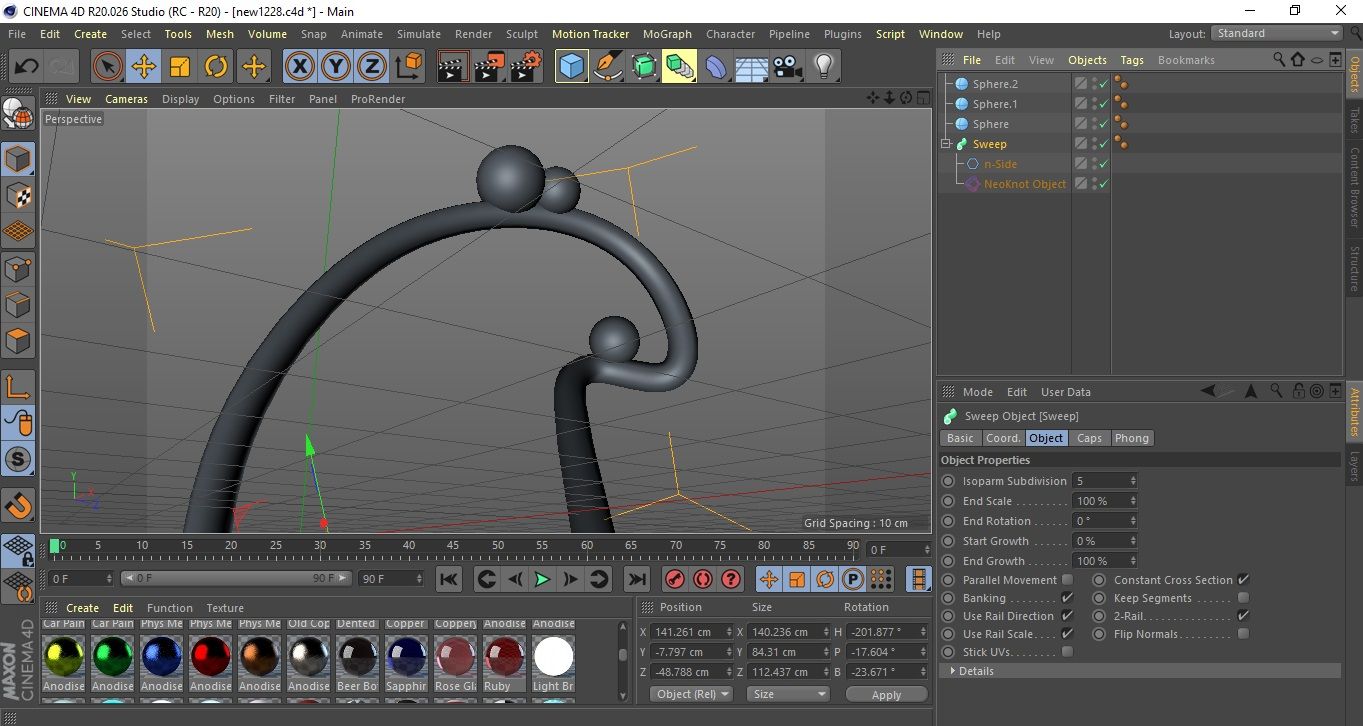Open the deformer Bend icon

pyautogui.click(x=715, y=67)
